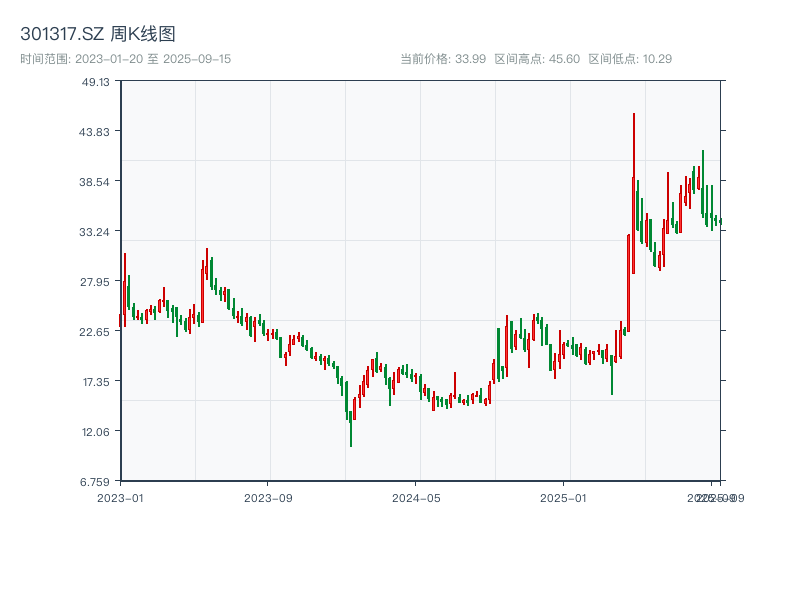The width and height of the screenshot is (800, 600).
Task: Click the 区间高点 45.60 label
Action: [537, 59]
